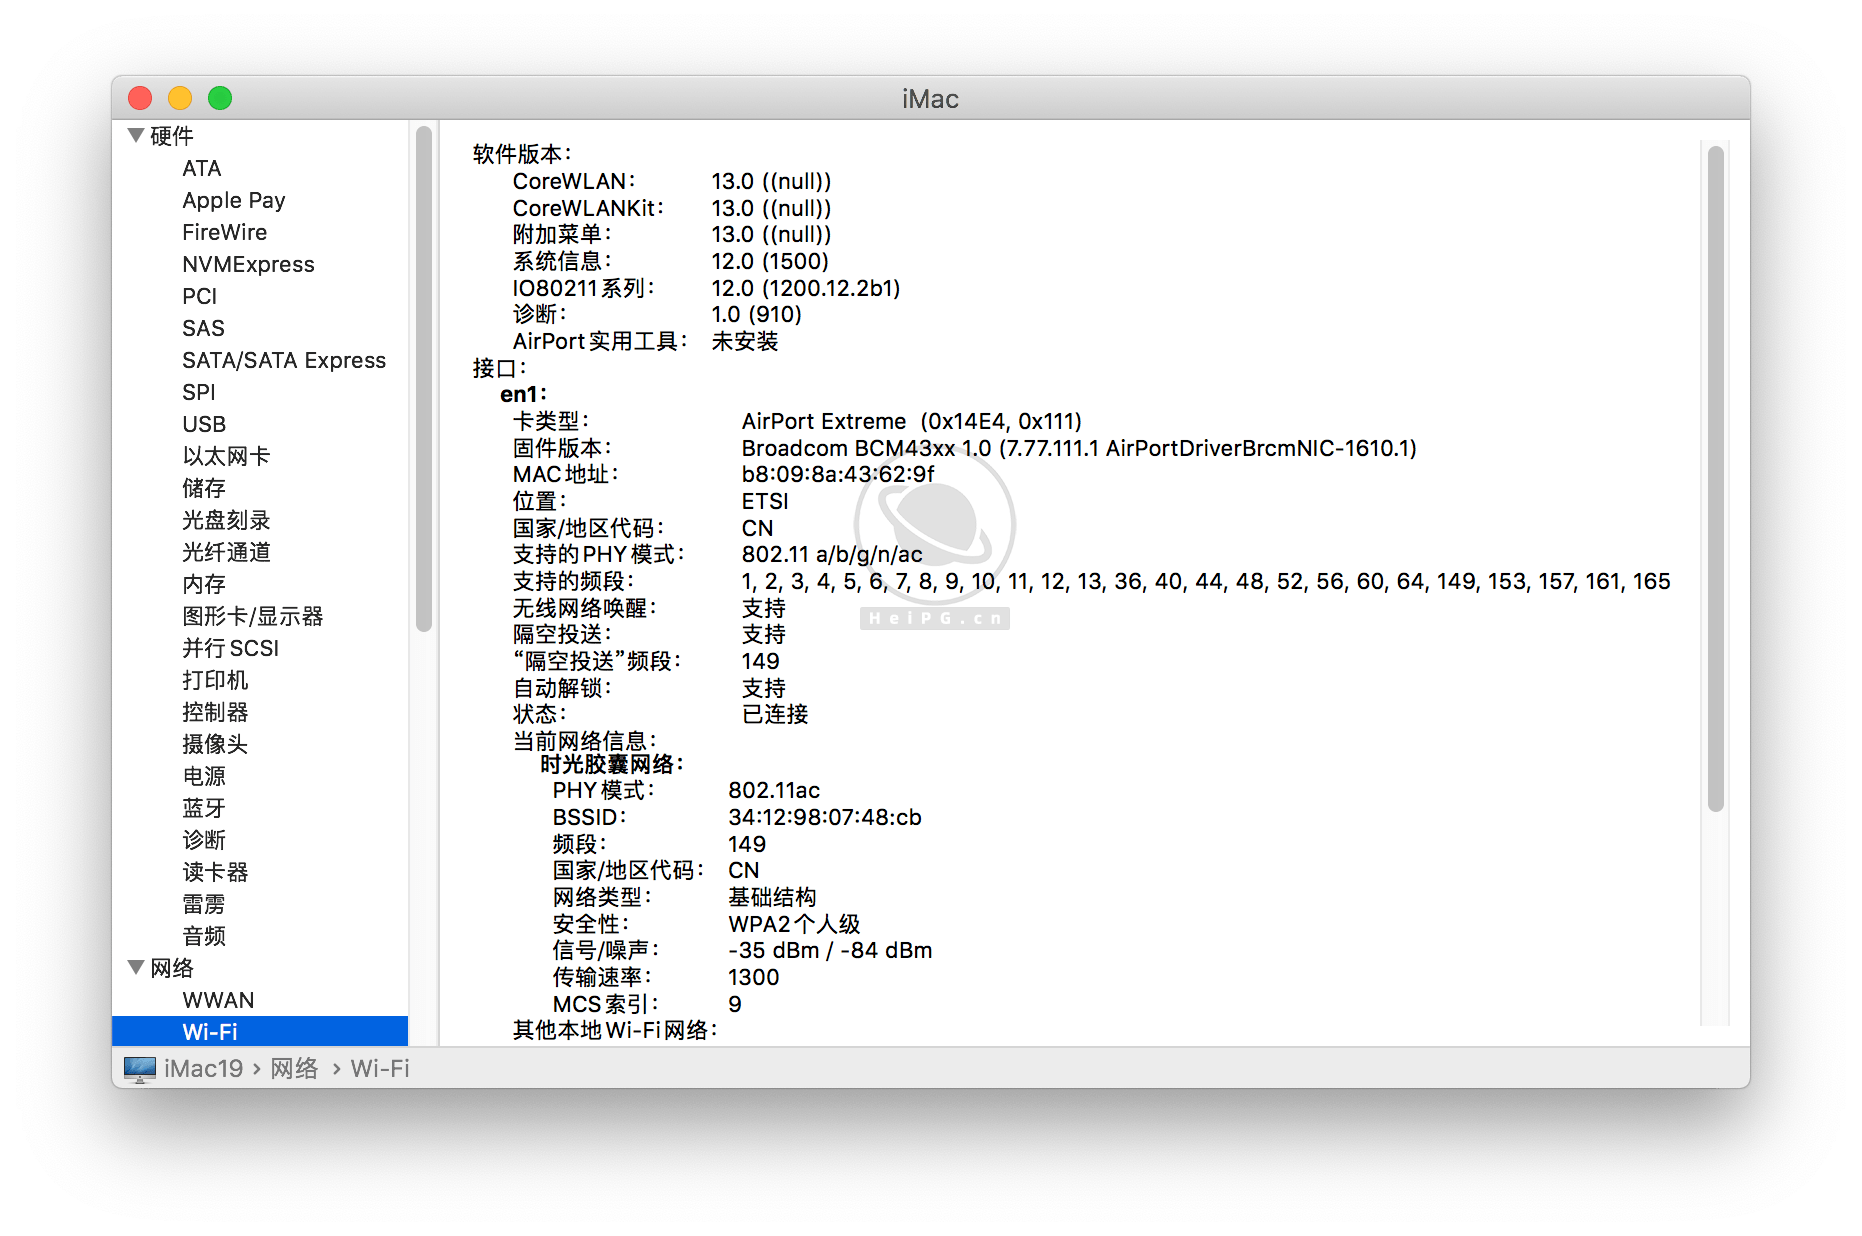Click the AirPort Extreme card type value

[x=911, y=421]
